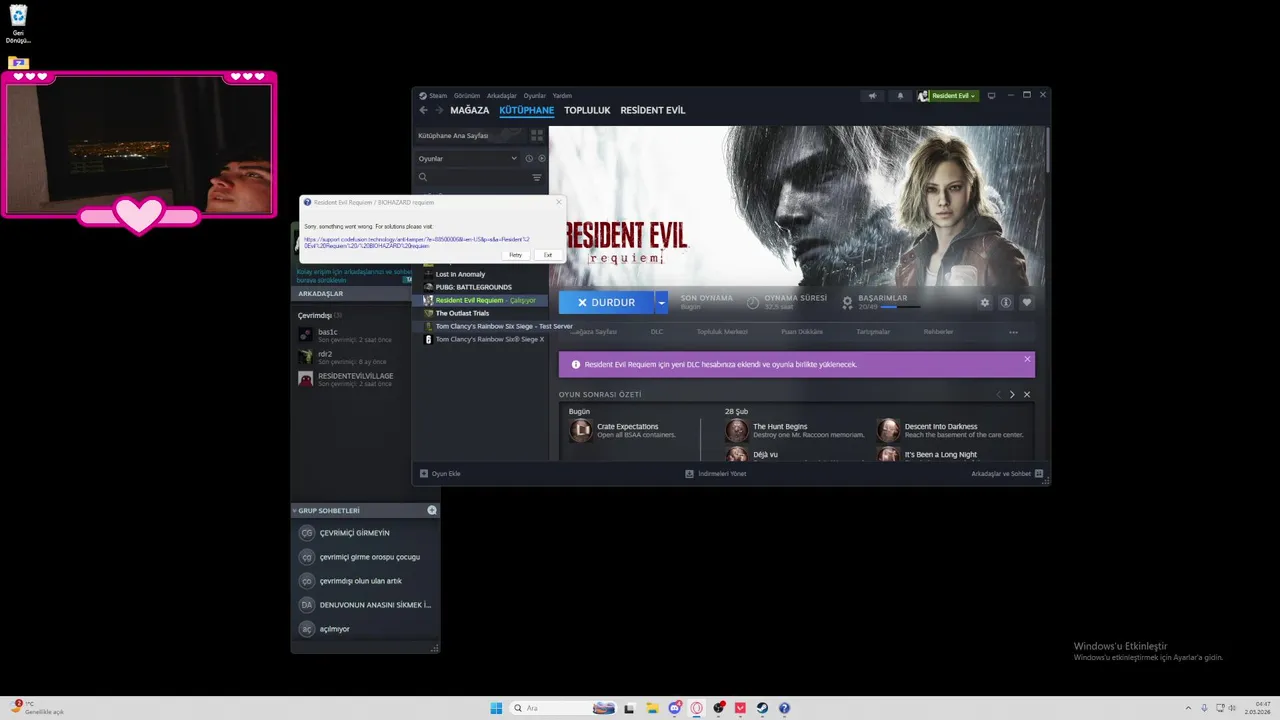The width and height of the screenshot is (1280, 720).
Task: Expand the Oyunlar collection dropdown
Action: click(x=514, y=158)
